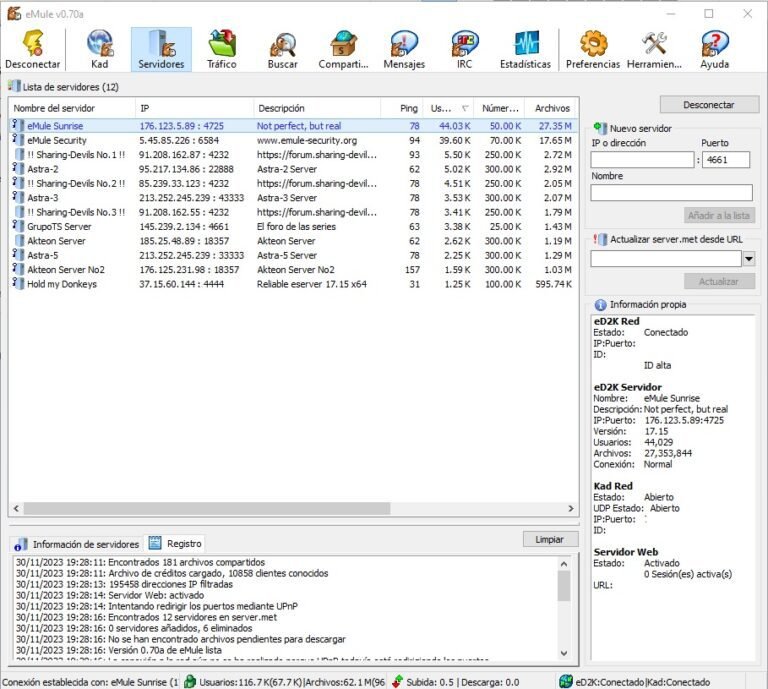Sort servers by Archivos column header
The image size is (768, 689).
tap(551, 108)
